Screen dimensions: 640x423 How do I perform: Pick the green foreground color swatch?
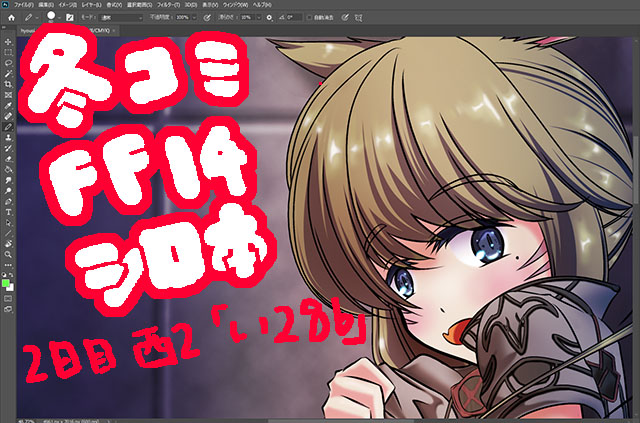click(x=5, y=283)
